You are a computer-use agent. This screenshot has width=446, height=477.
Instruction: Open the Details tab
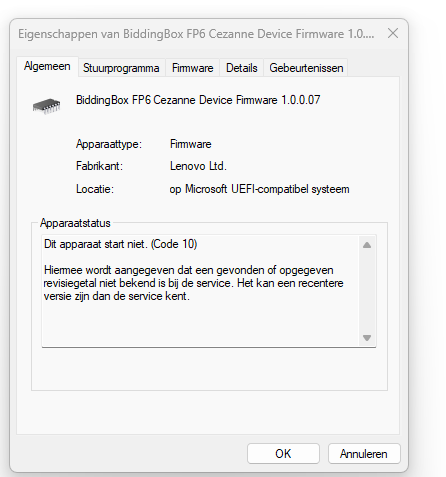coord(242,68)
